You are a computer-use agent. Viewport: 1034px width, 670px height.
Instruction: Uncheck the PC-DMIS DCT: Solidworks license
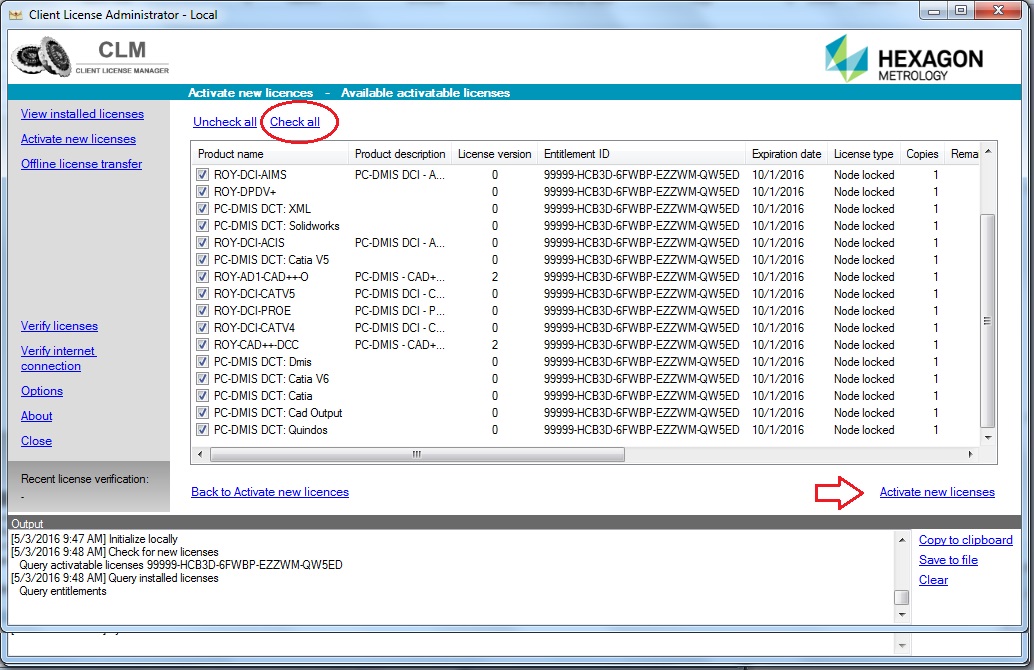[x=203, y=226]
